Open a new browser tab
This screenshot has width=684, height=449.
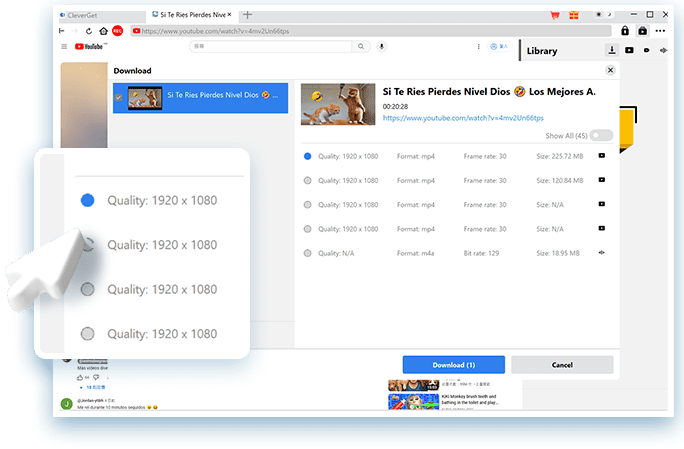[247, 15]
